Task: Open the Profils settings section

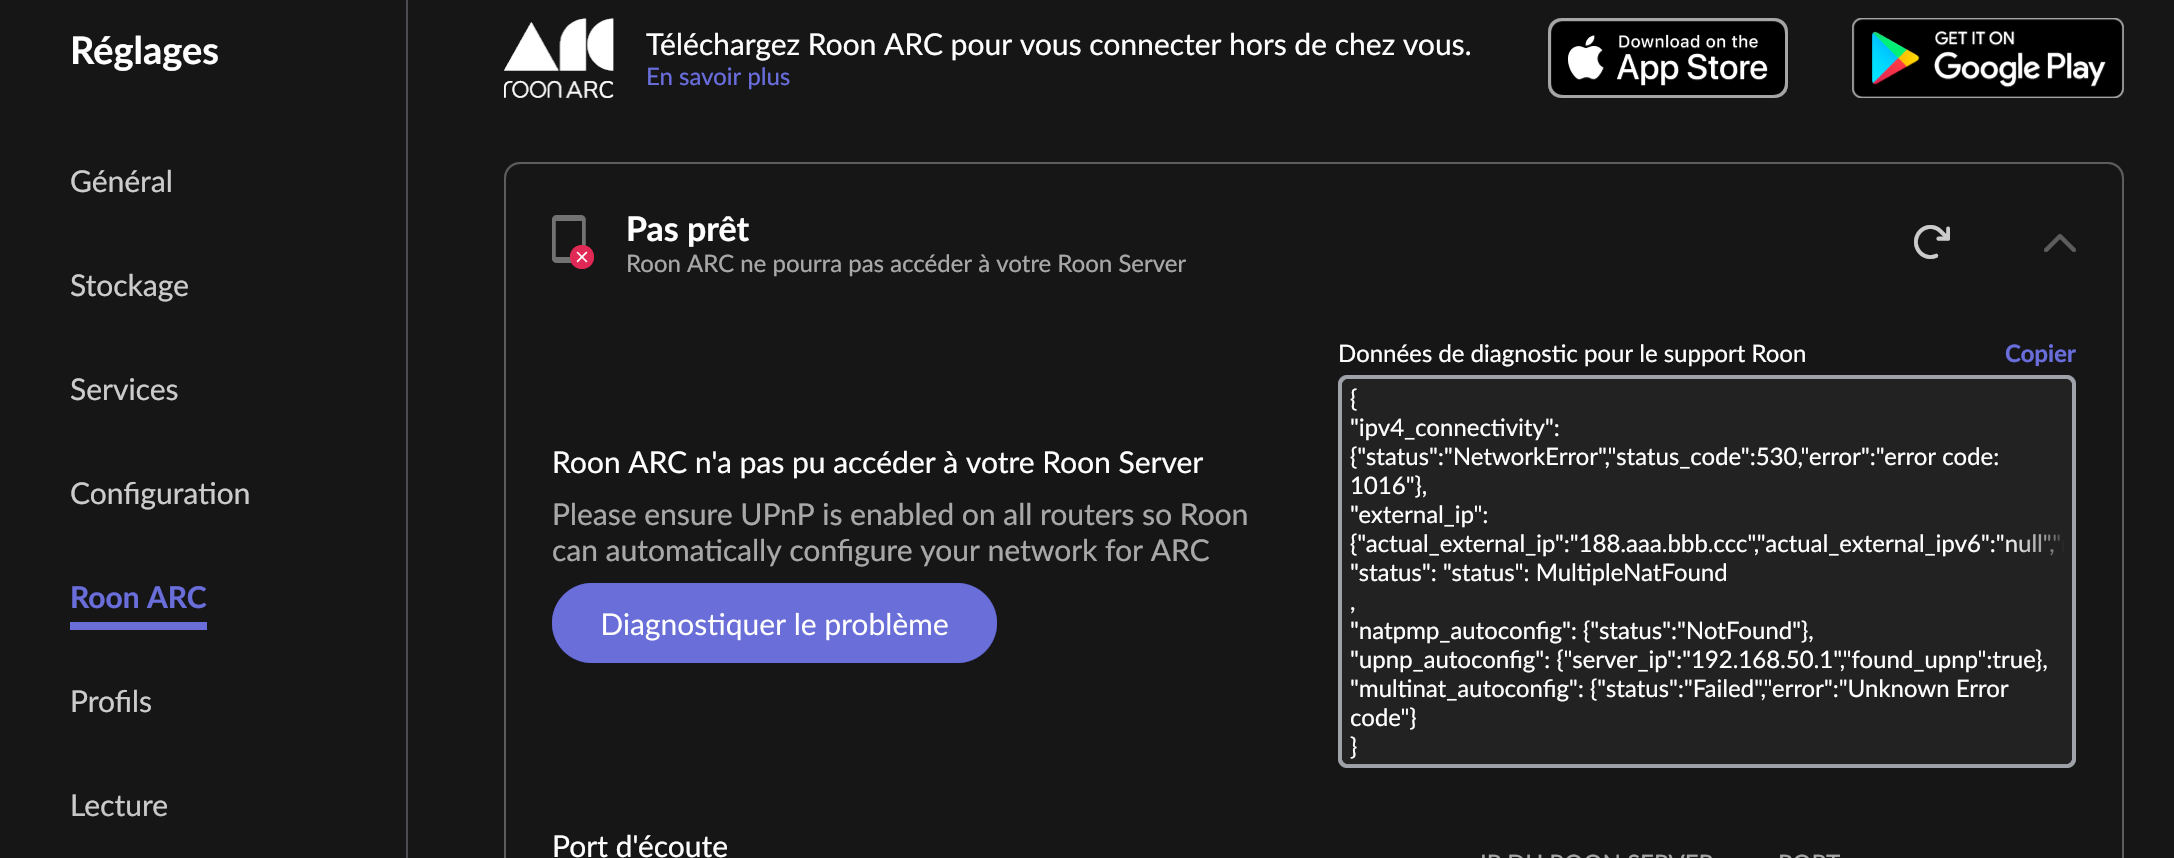Action: [111, 702]
